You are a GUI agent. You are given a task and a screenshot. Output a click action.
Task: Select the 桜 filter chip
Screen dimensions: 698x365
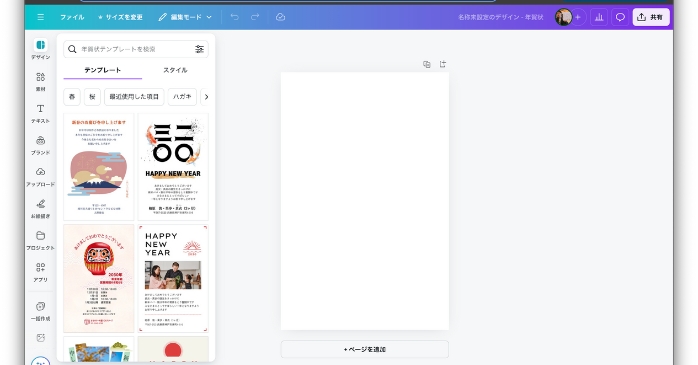tap(92, 97)
